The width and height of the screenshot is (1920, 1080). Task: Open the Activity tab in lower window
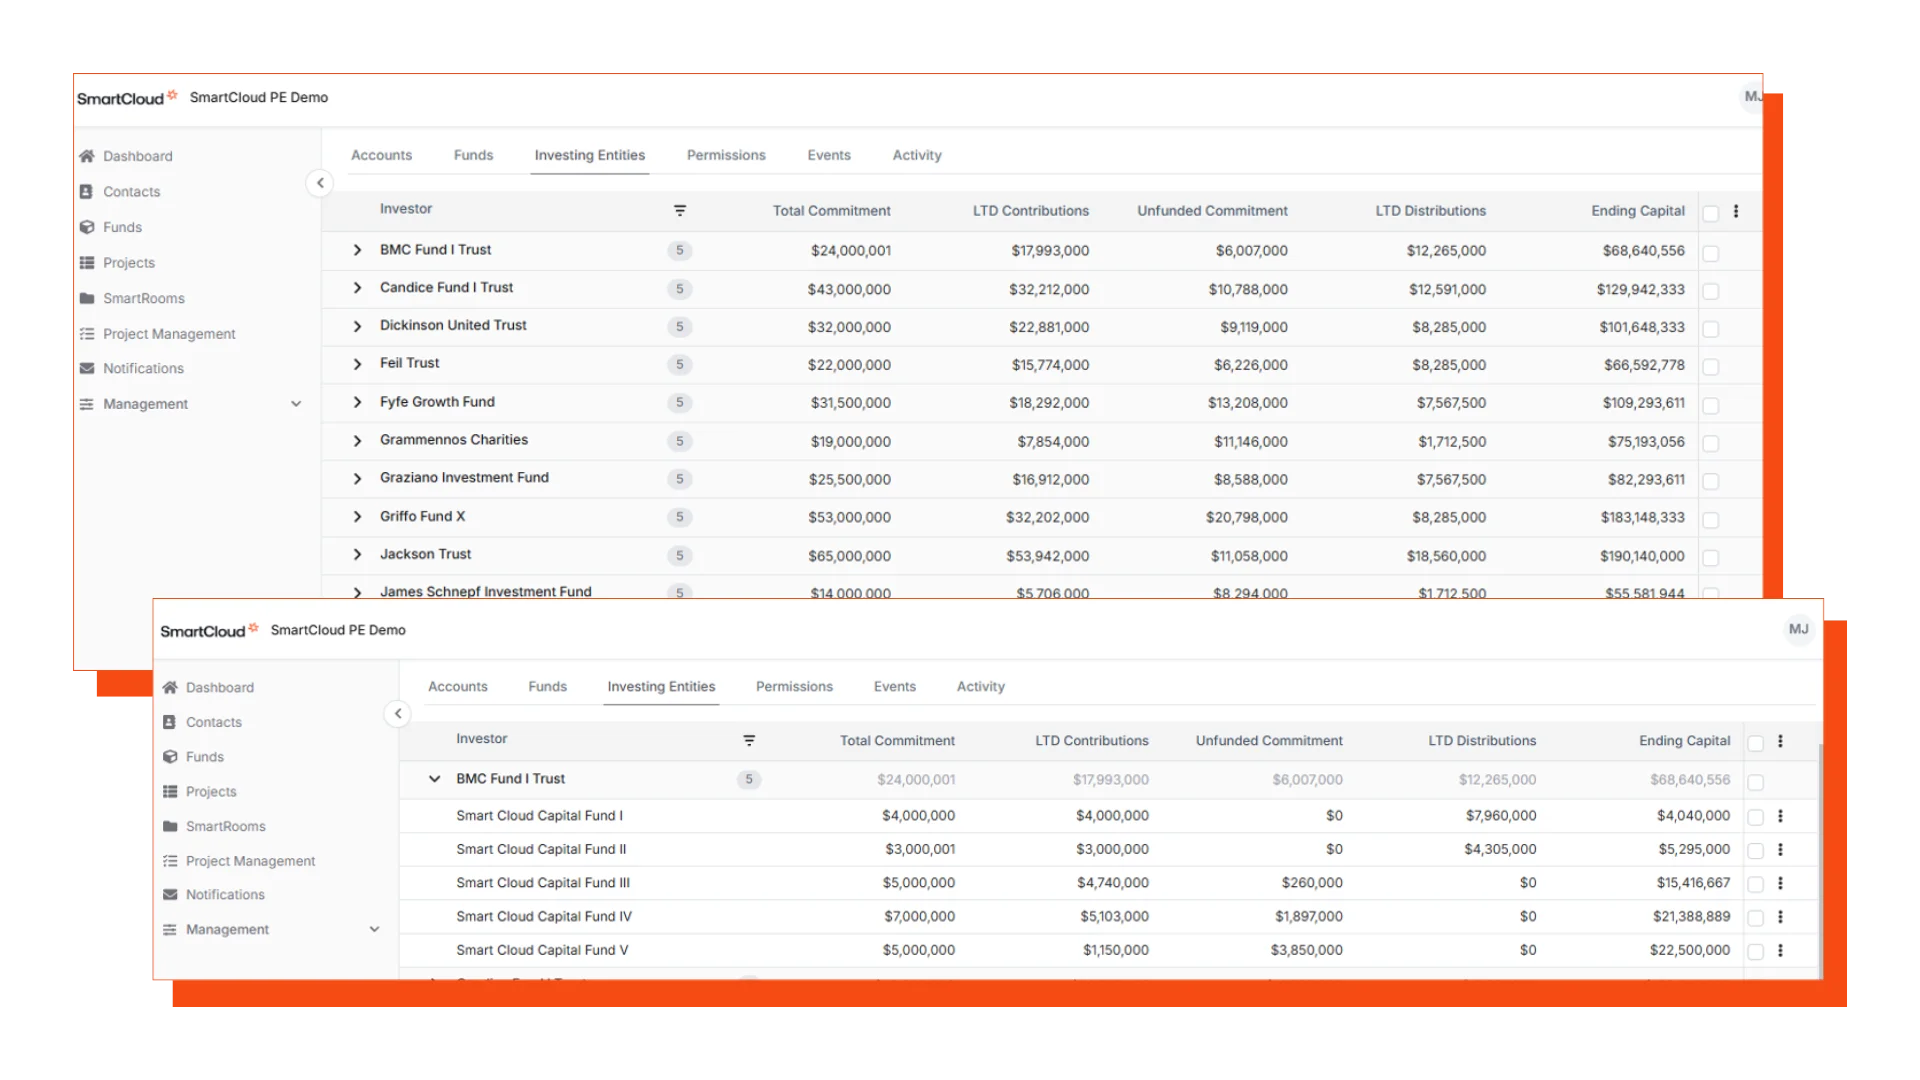[x=980, y=686]
